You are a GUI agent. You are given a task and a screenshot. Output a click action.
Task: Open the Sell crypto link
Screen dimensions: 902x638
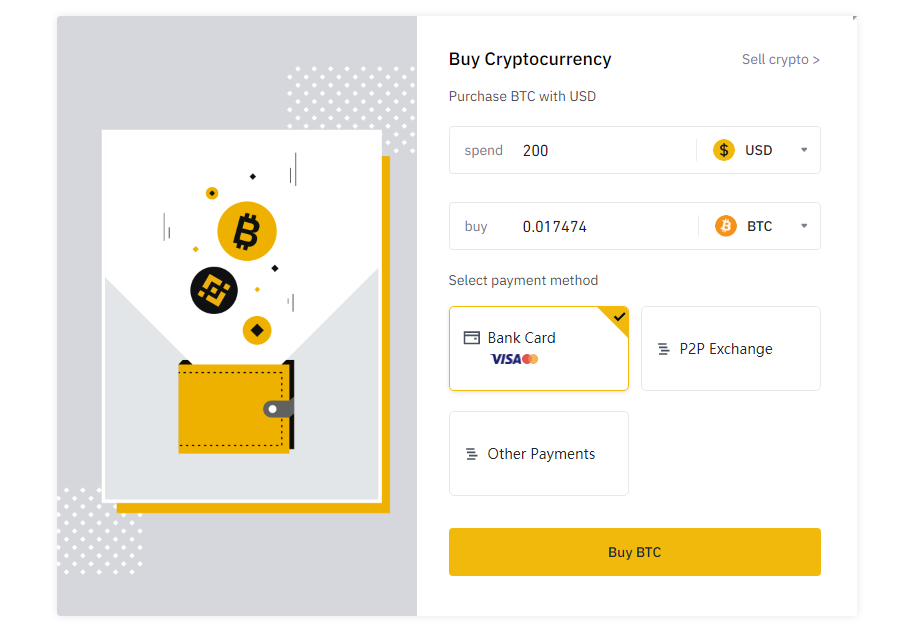click(781, 59)
